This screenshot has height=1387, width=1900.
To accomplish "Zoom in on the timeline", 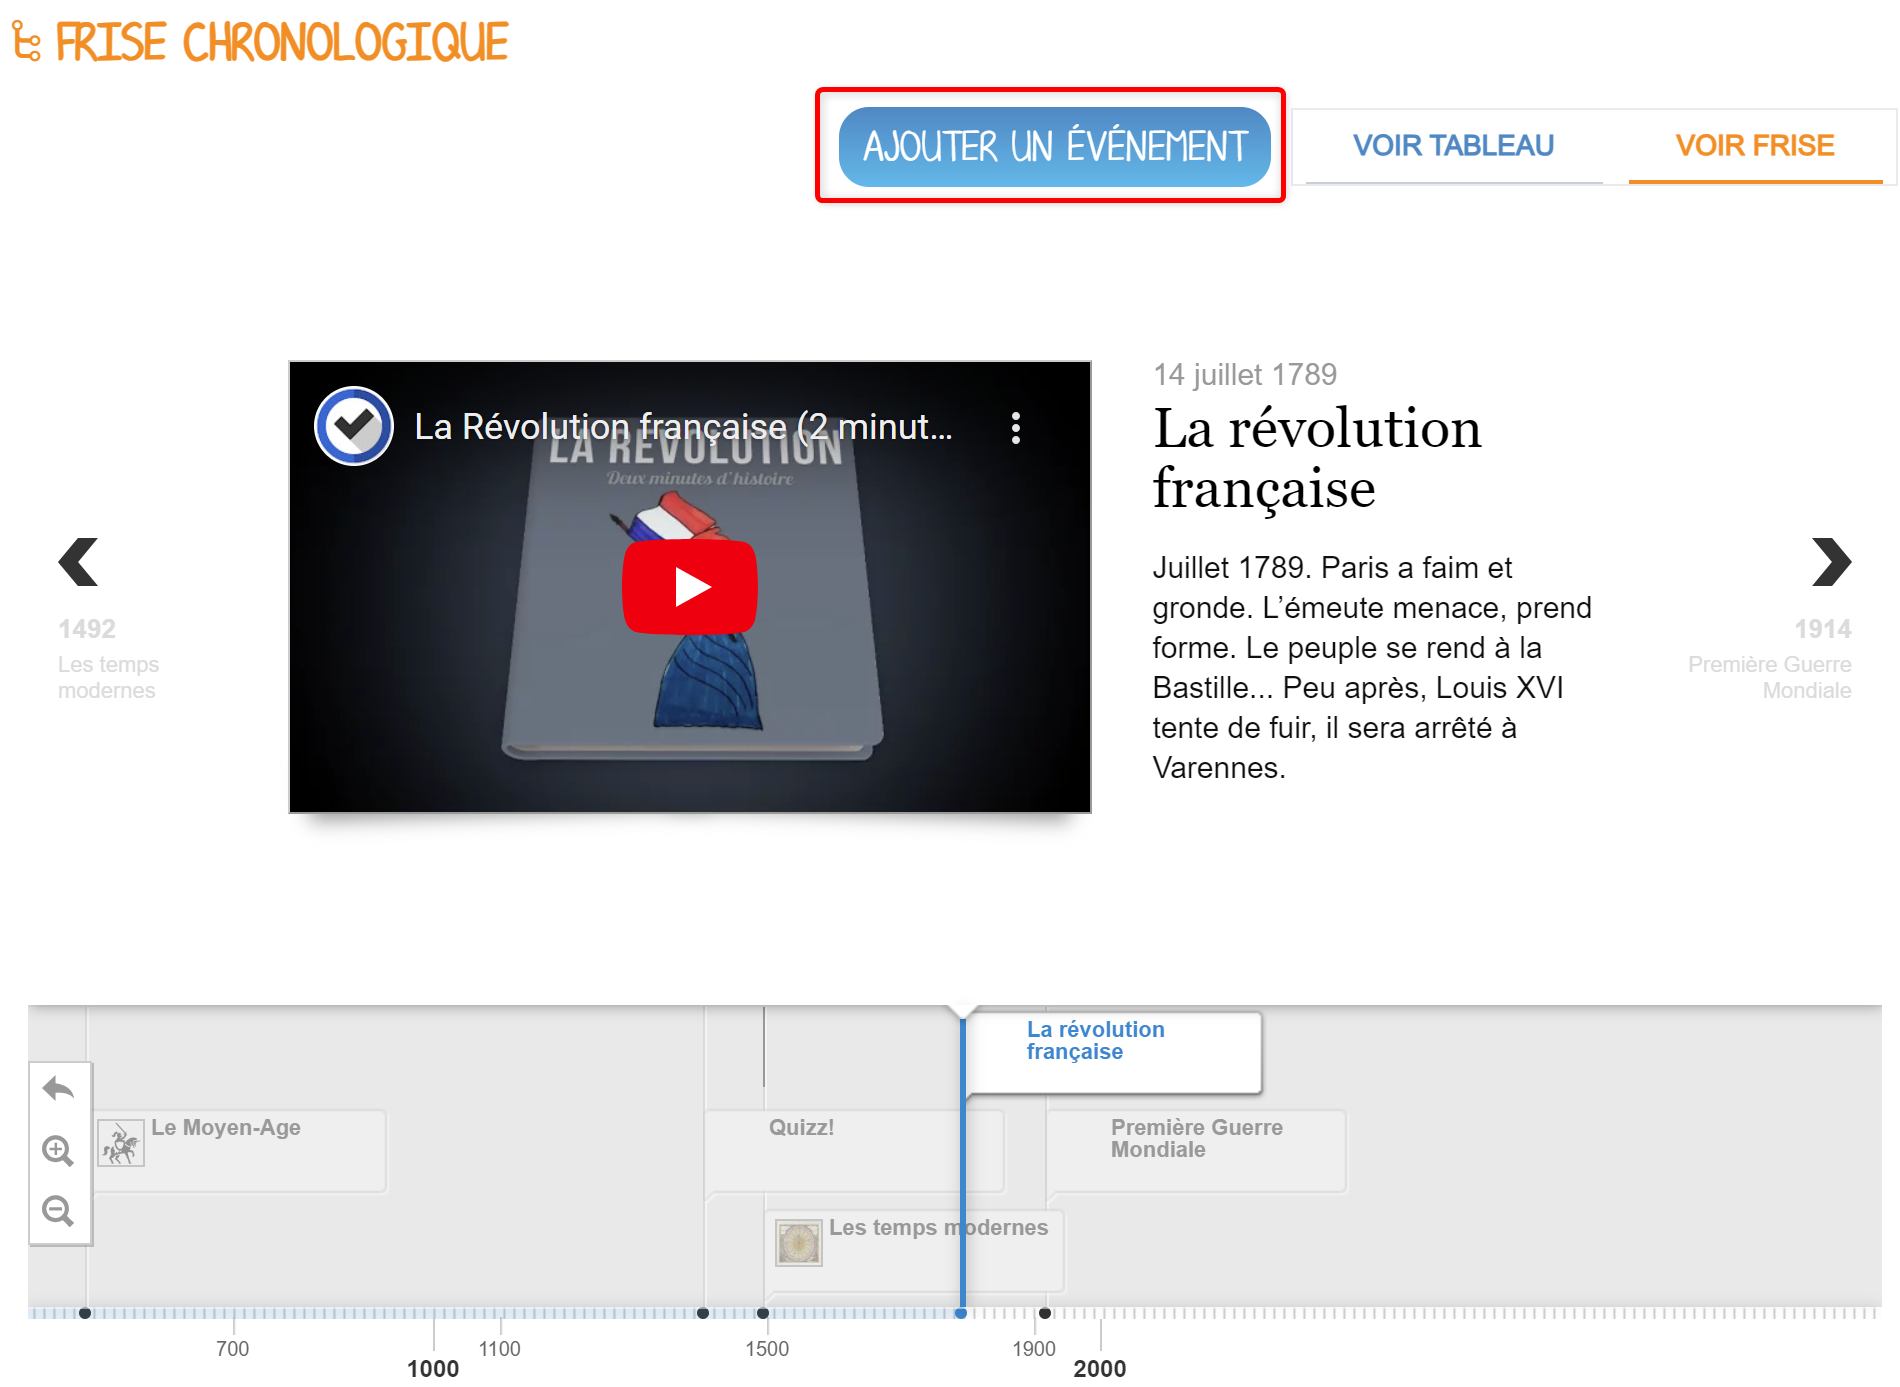I will (x=59, y=1151).
